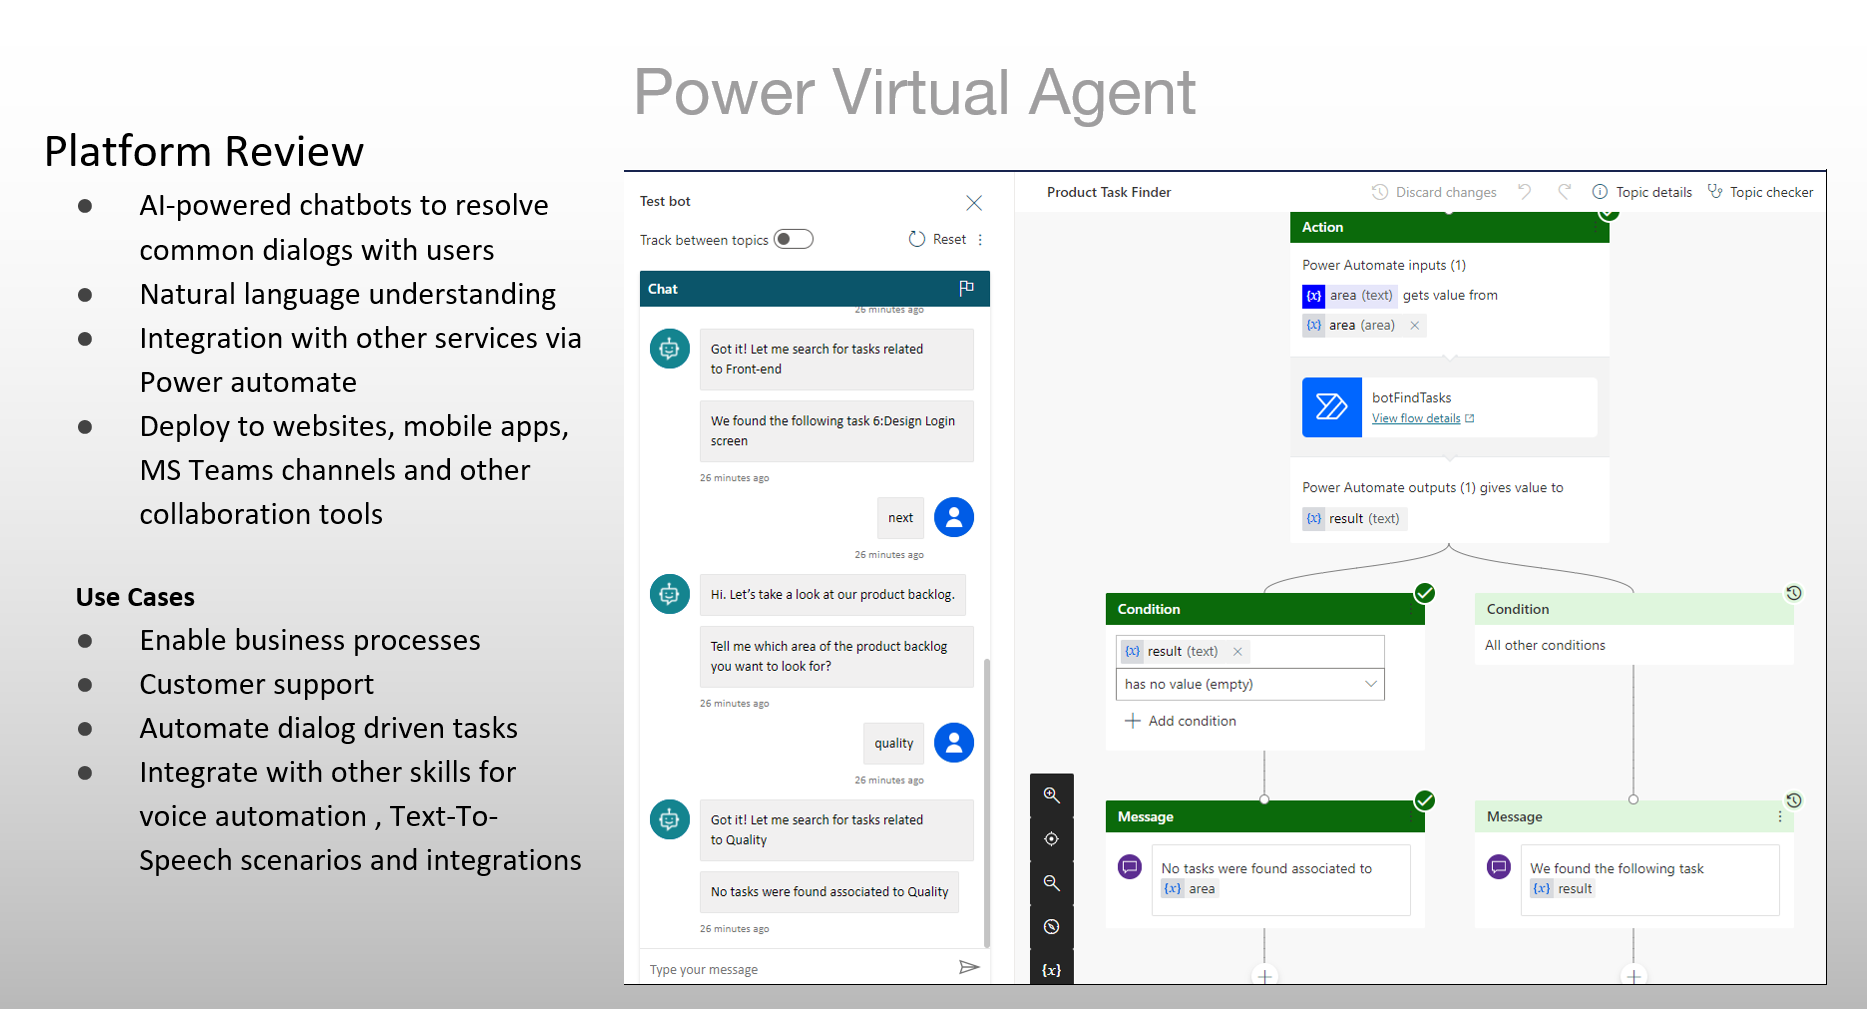The image size is (1867, 1009).
Task: Open options on right Message node
Action: point(1780,817)
